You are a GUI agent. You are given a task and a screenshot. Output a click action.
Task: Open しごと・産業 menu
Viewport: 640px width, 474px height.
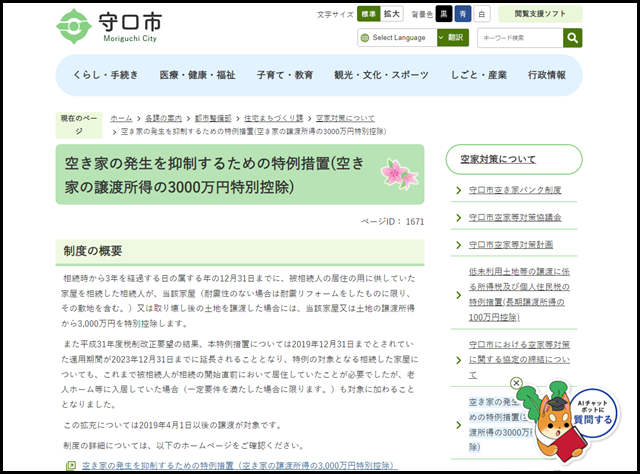pyautogui.click(x=478, y=75)
